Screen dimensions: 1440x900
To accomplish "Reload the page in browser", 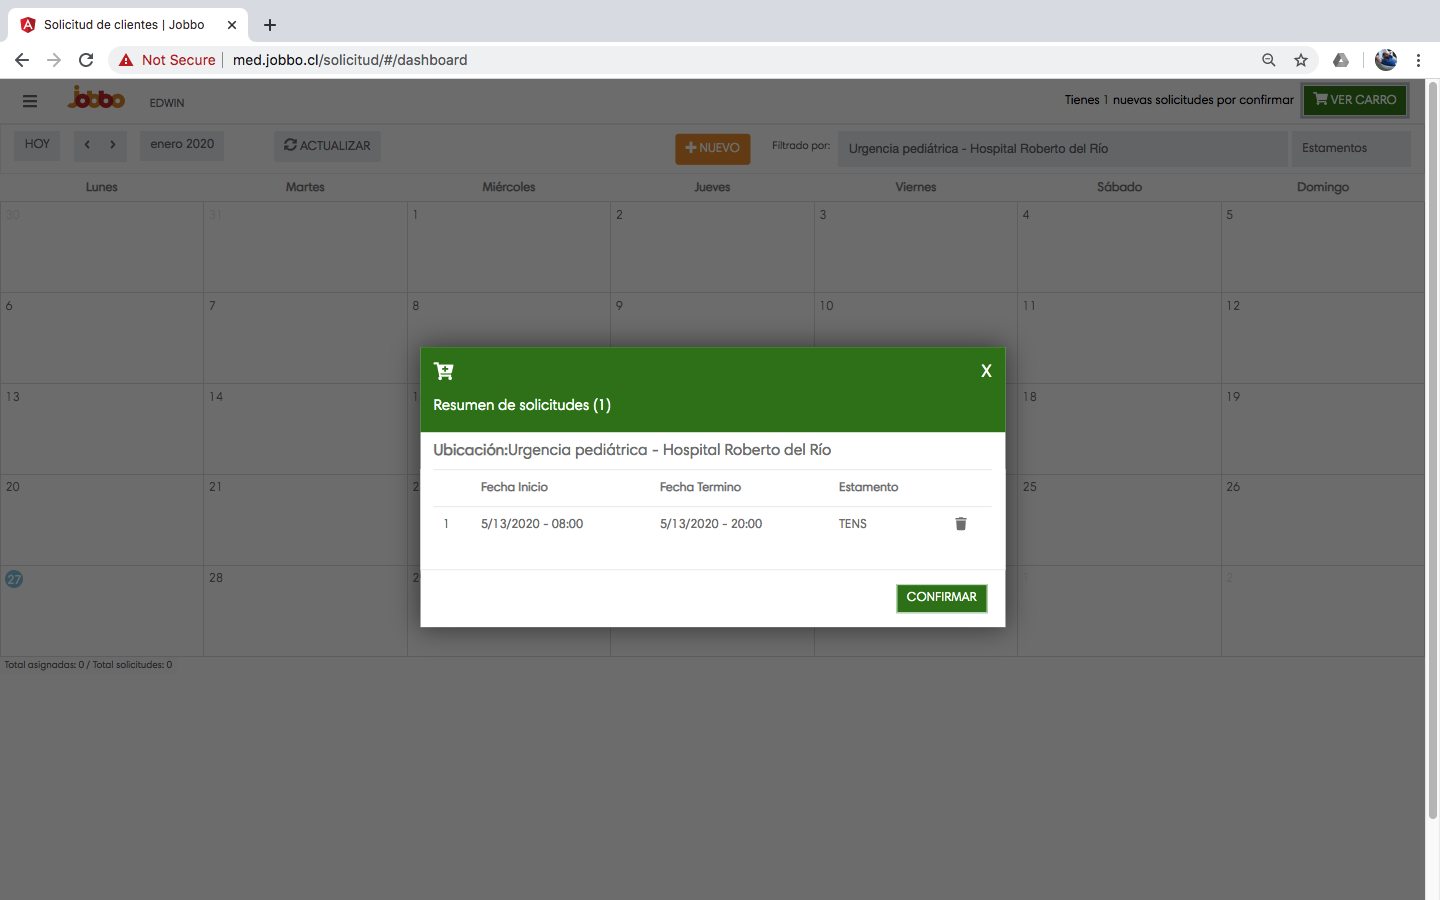I will (x=86, y=60).
